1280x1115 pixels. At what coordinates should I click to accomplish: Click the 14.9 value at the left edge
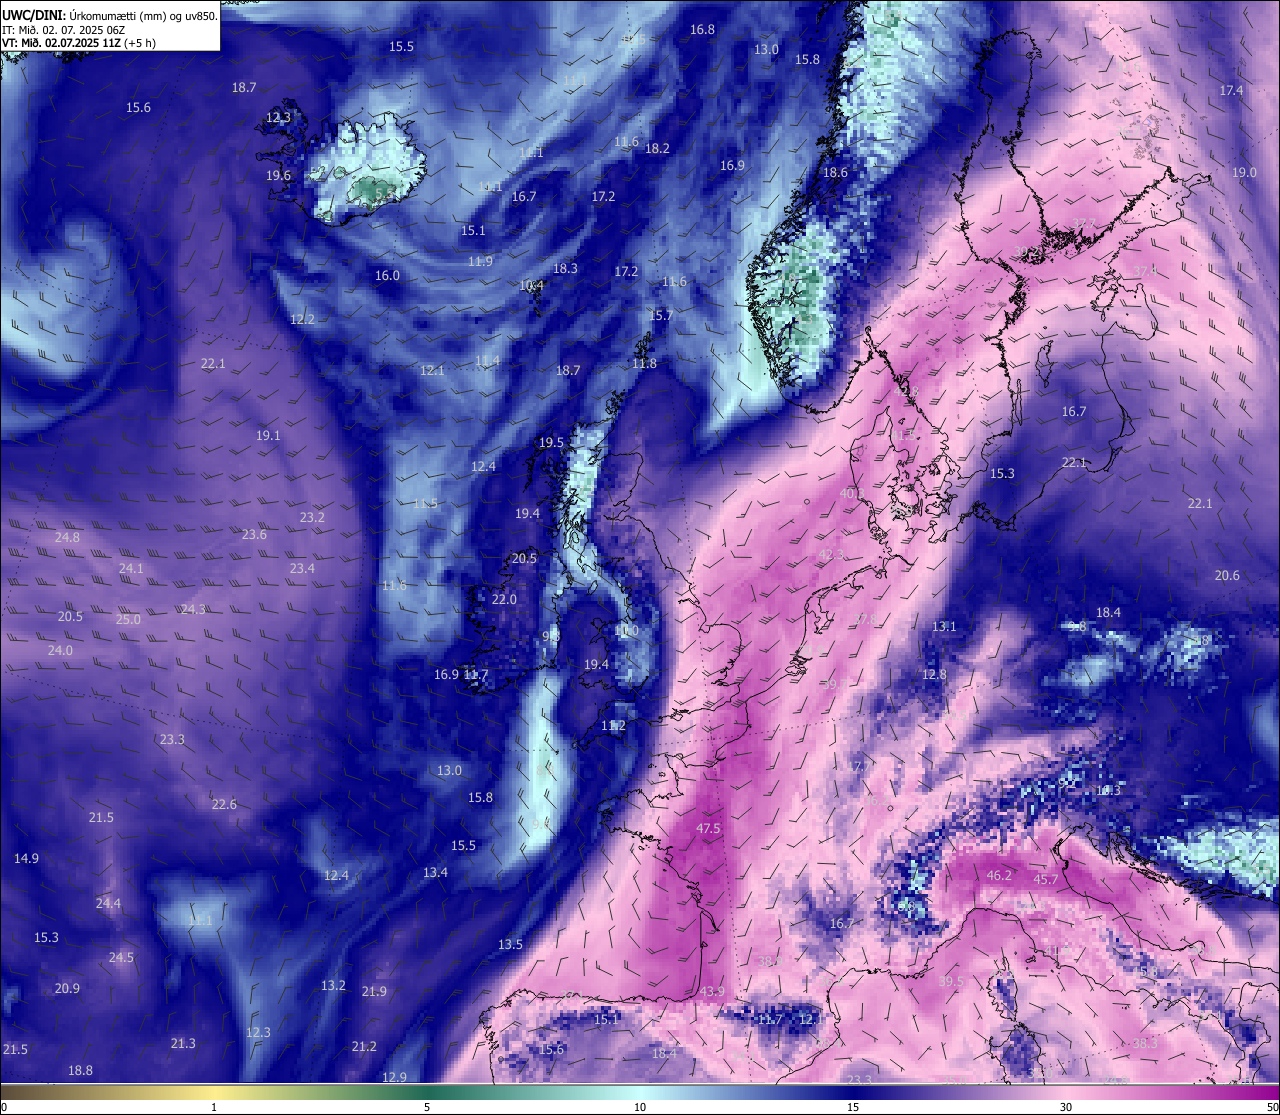(26, 859)
